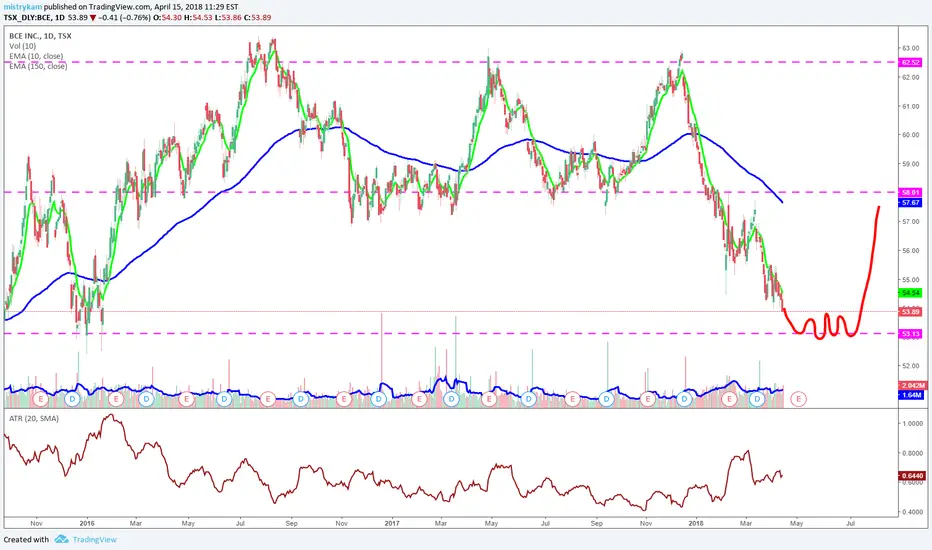Click the 2016 label on the time axis
932x550 pixels.
tap(87, 523)
